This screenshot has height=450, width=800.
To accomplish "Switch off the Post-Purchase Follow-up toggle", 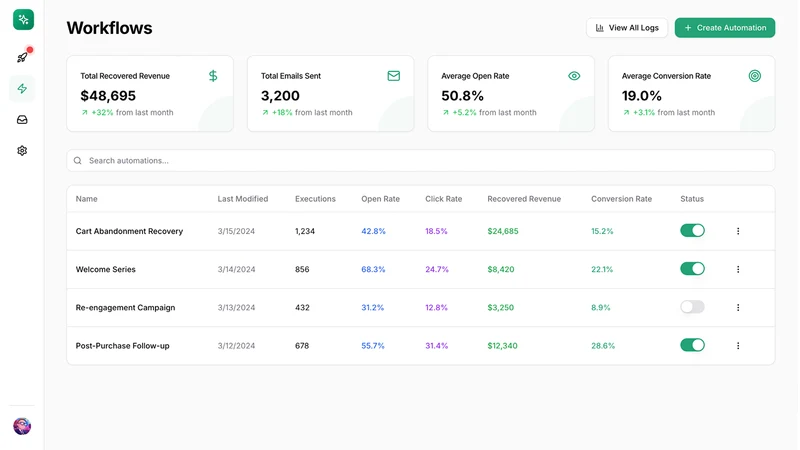I will (692, 345).
